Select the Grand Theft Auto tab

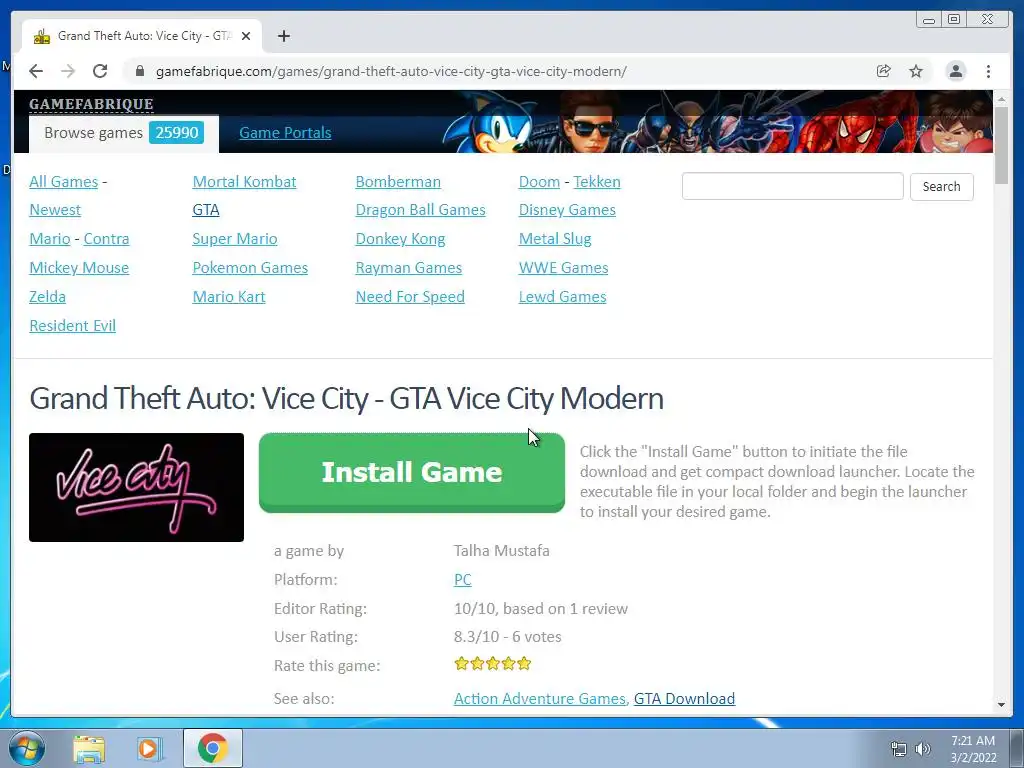[x=142, y=36]
